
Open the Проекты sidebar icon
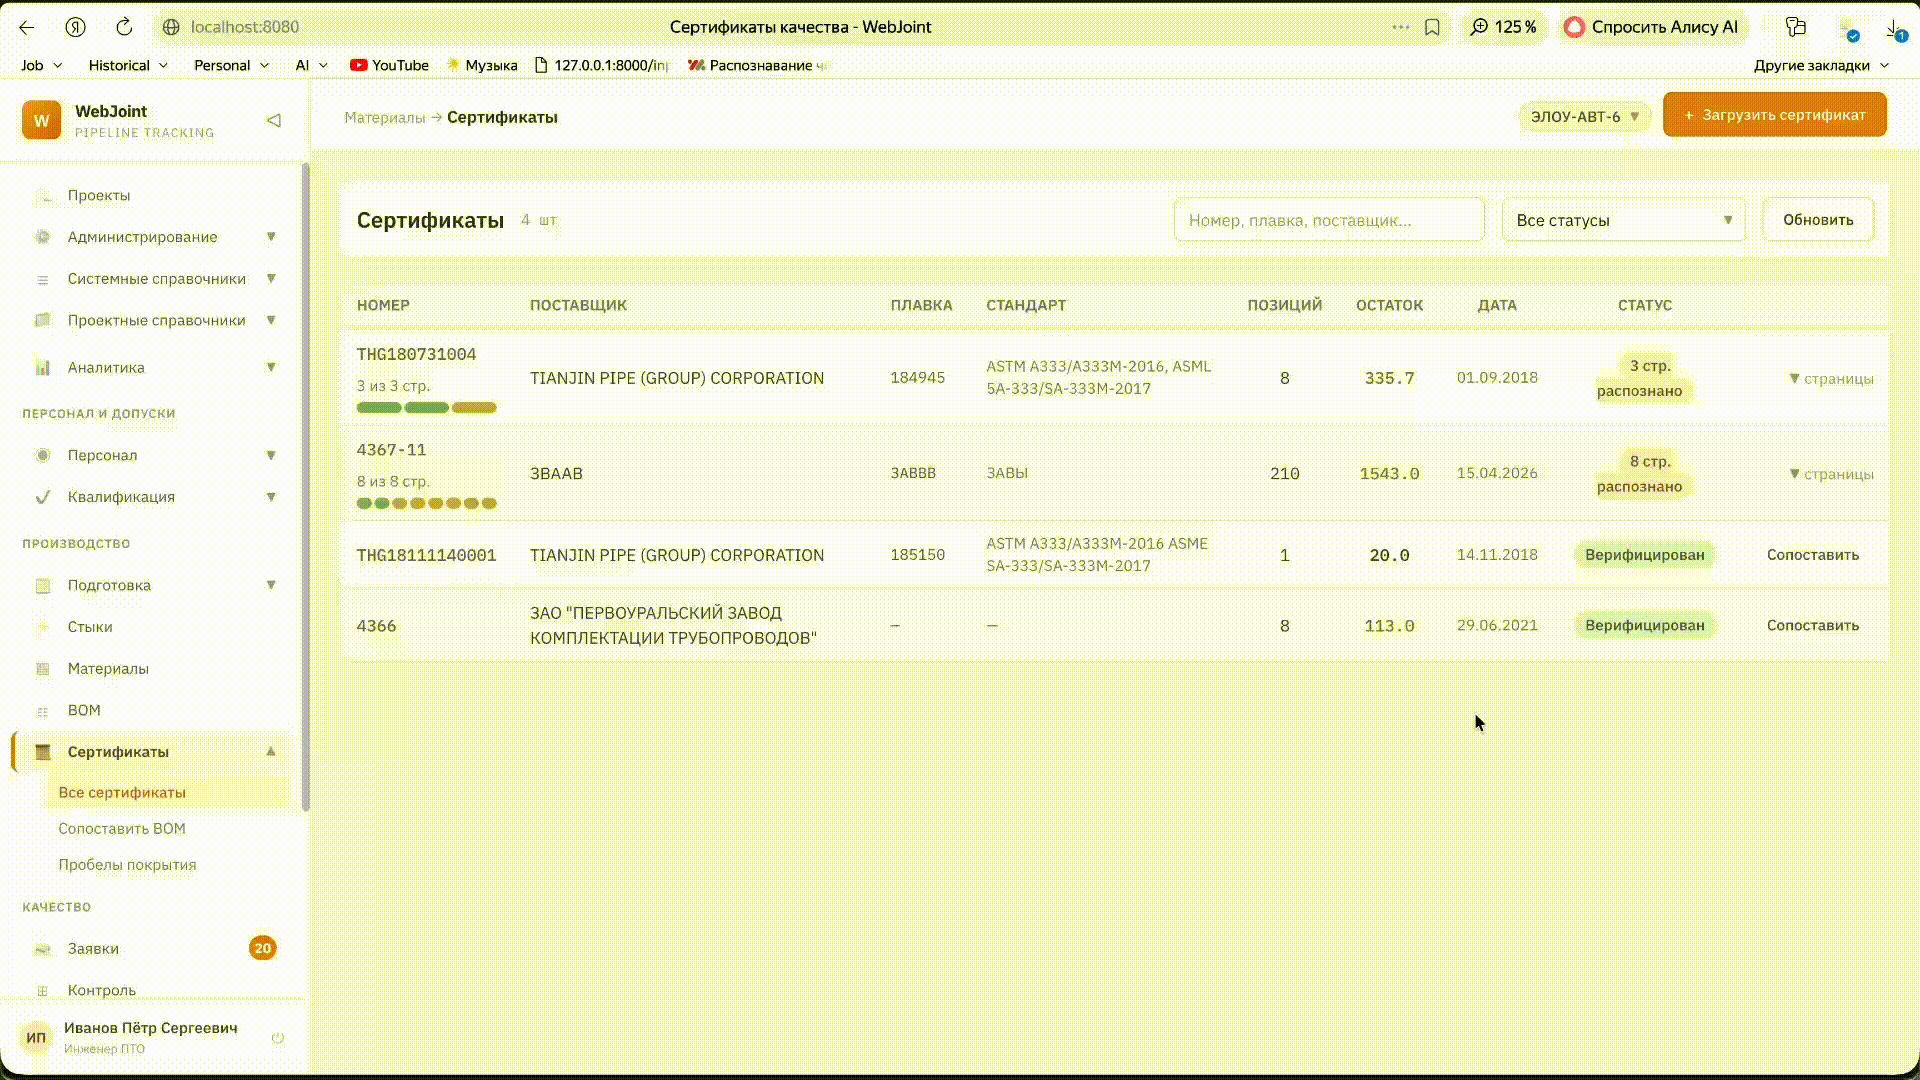coord(43,196)
